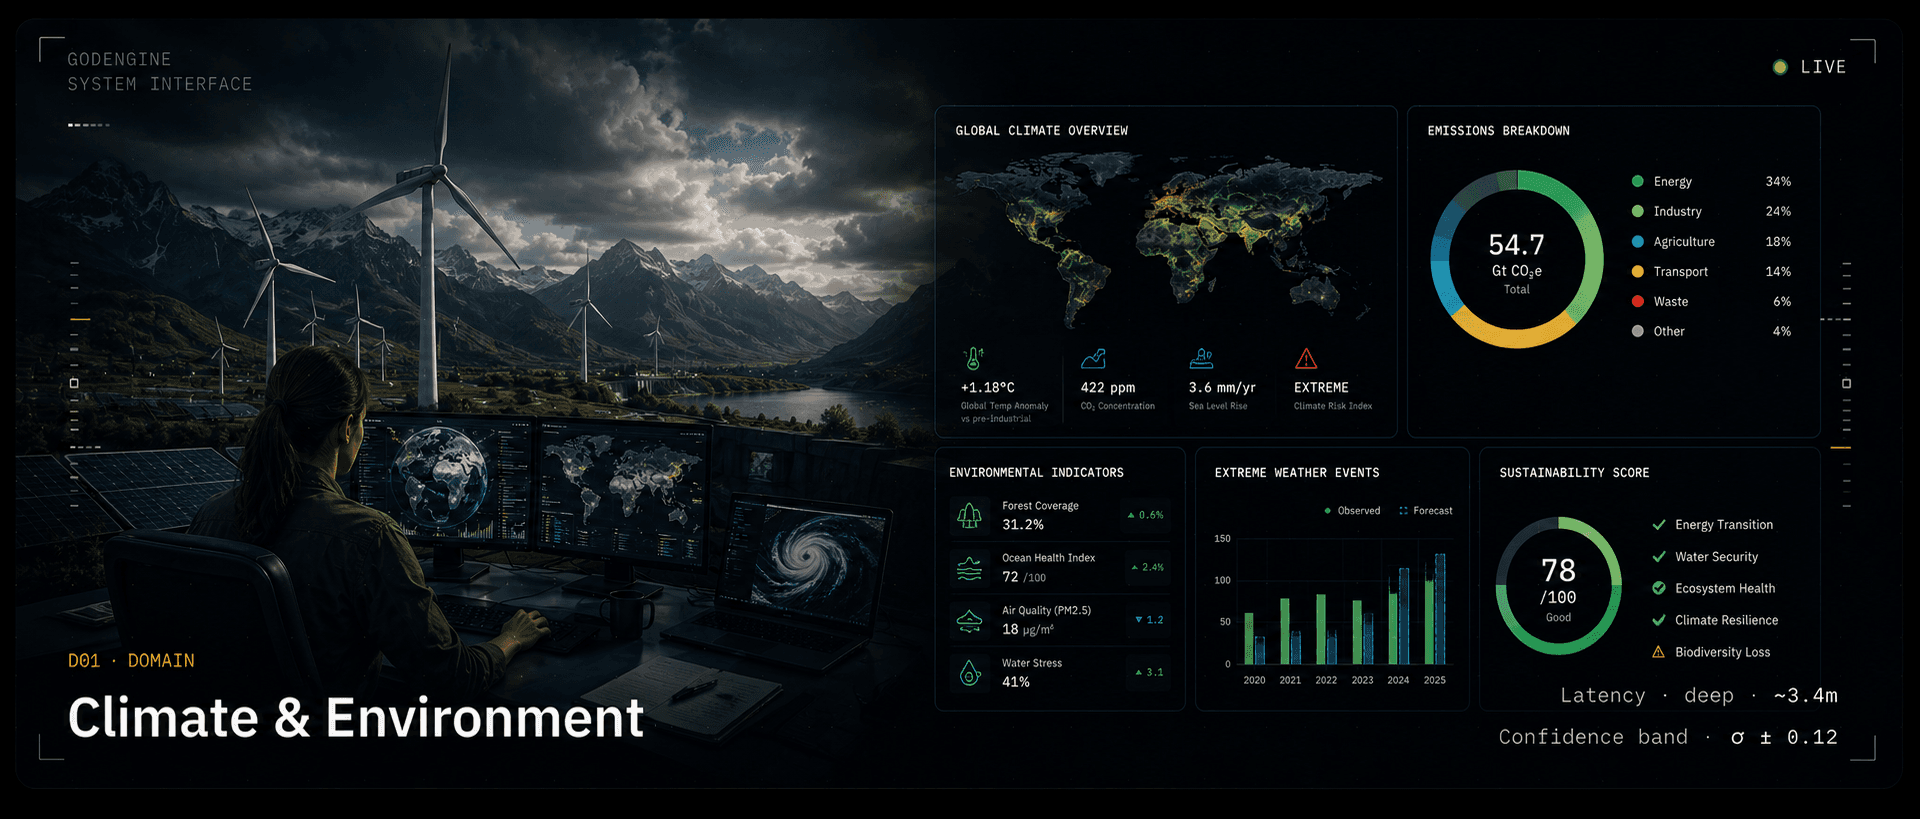
Task: Click the 54.7 Gt CO₂e donut chart
Action: point(1517,259)
